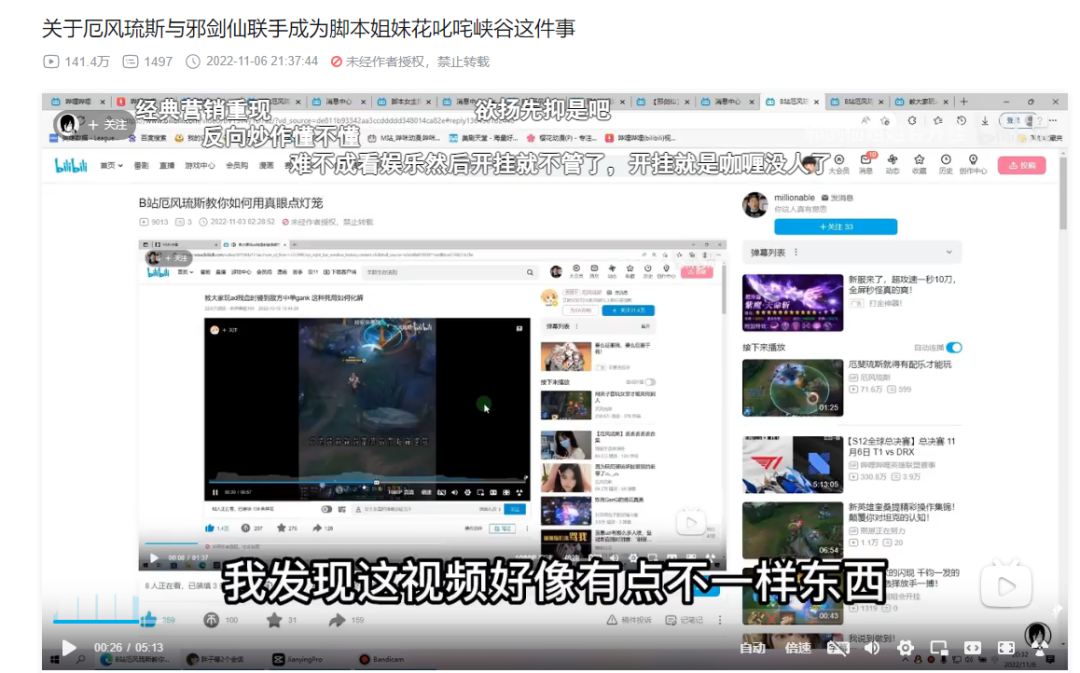Open the Windows Start button in the recording
This screenshot has width=1080, height=673.
(55, 660)
